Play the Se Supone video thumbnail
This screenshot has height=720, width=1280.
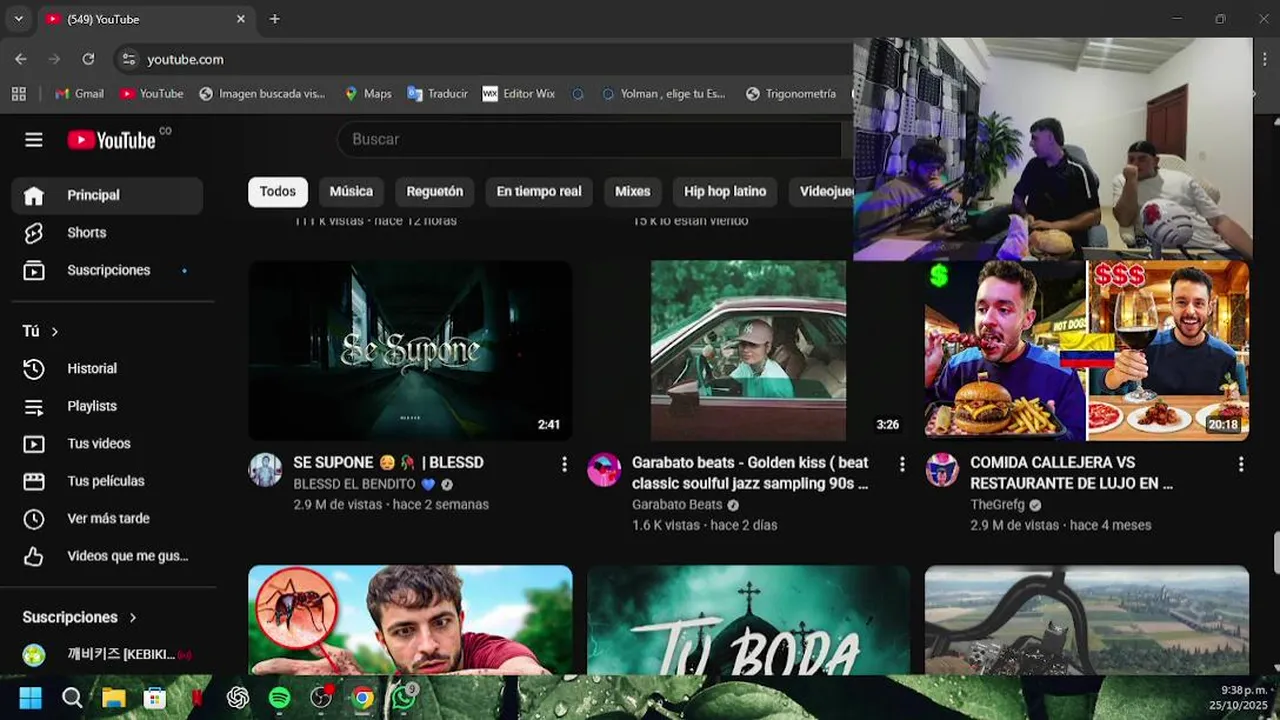410,350
